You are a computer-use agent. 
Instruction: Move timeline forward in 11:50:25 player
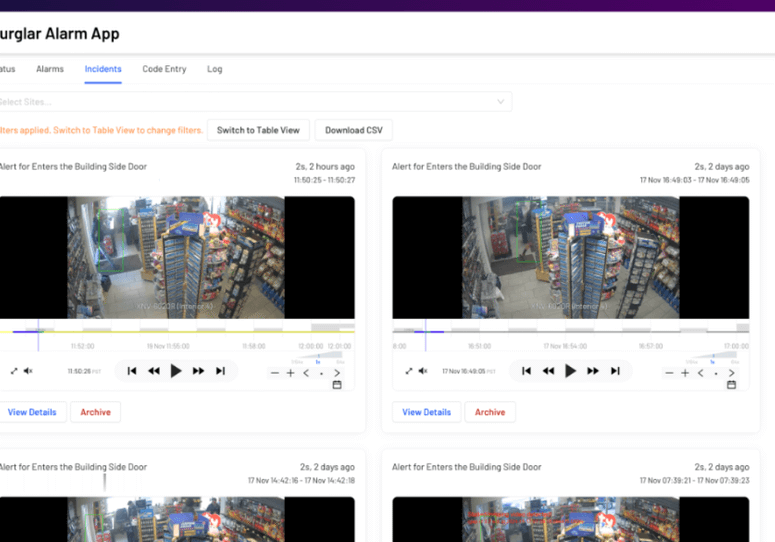click(337, 373)
